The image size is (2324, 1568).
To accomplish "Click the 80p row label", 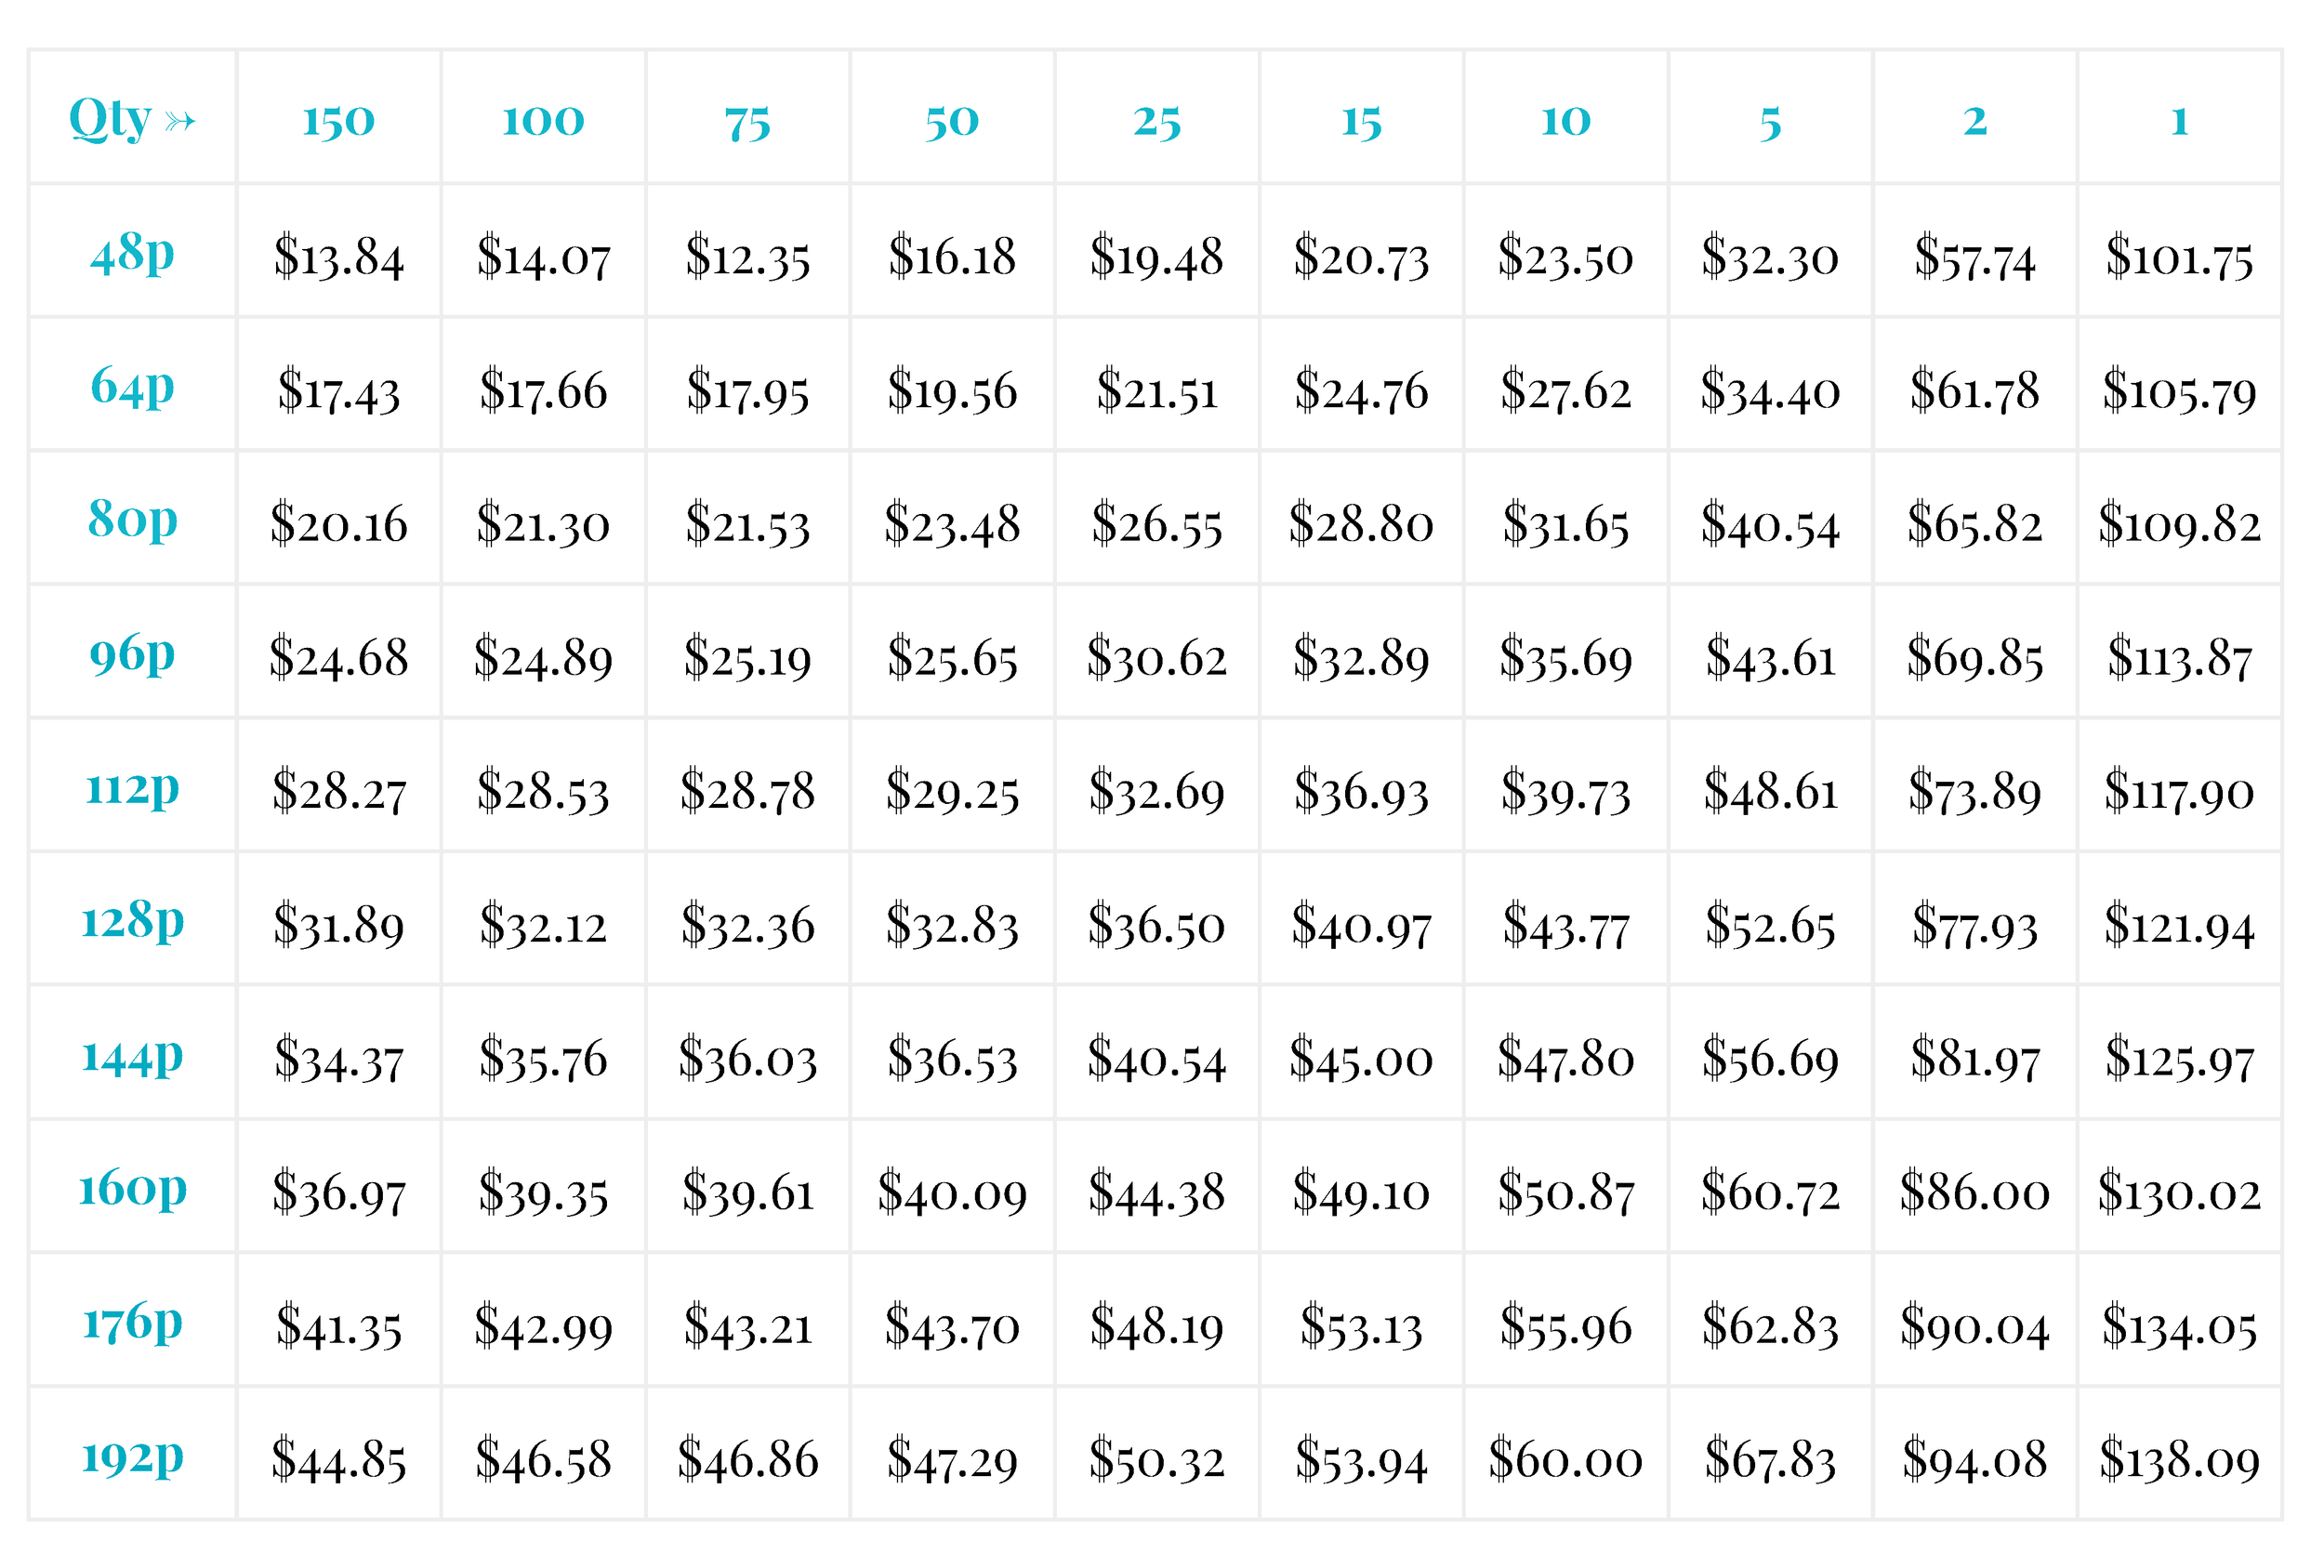I will coord(133,519).
